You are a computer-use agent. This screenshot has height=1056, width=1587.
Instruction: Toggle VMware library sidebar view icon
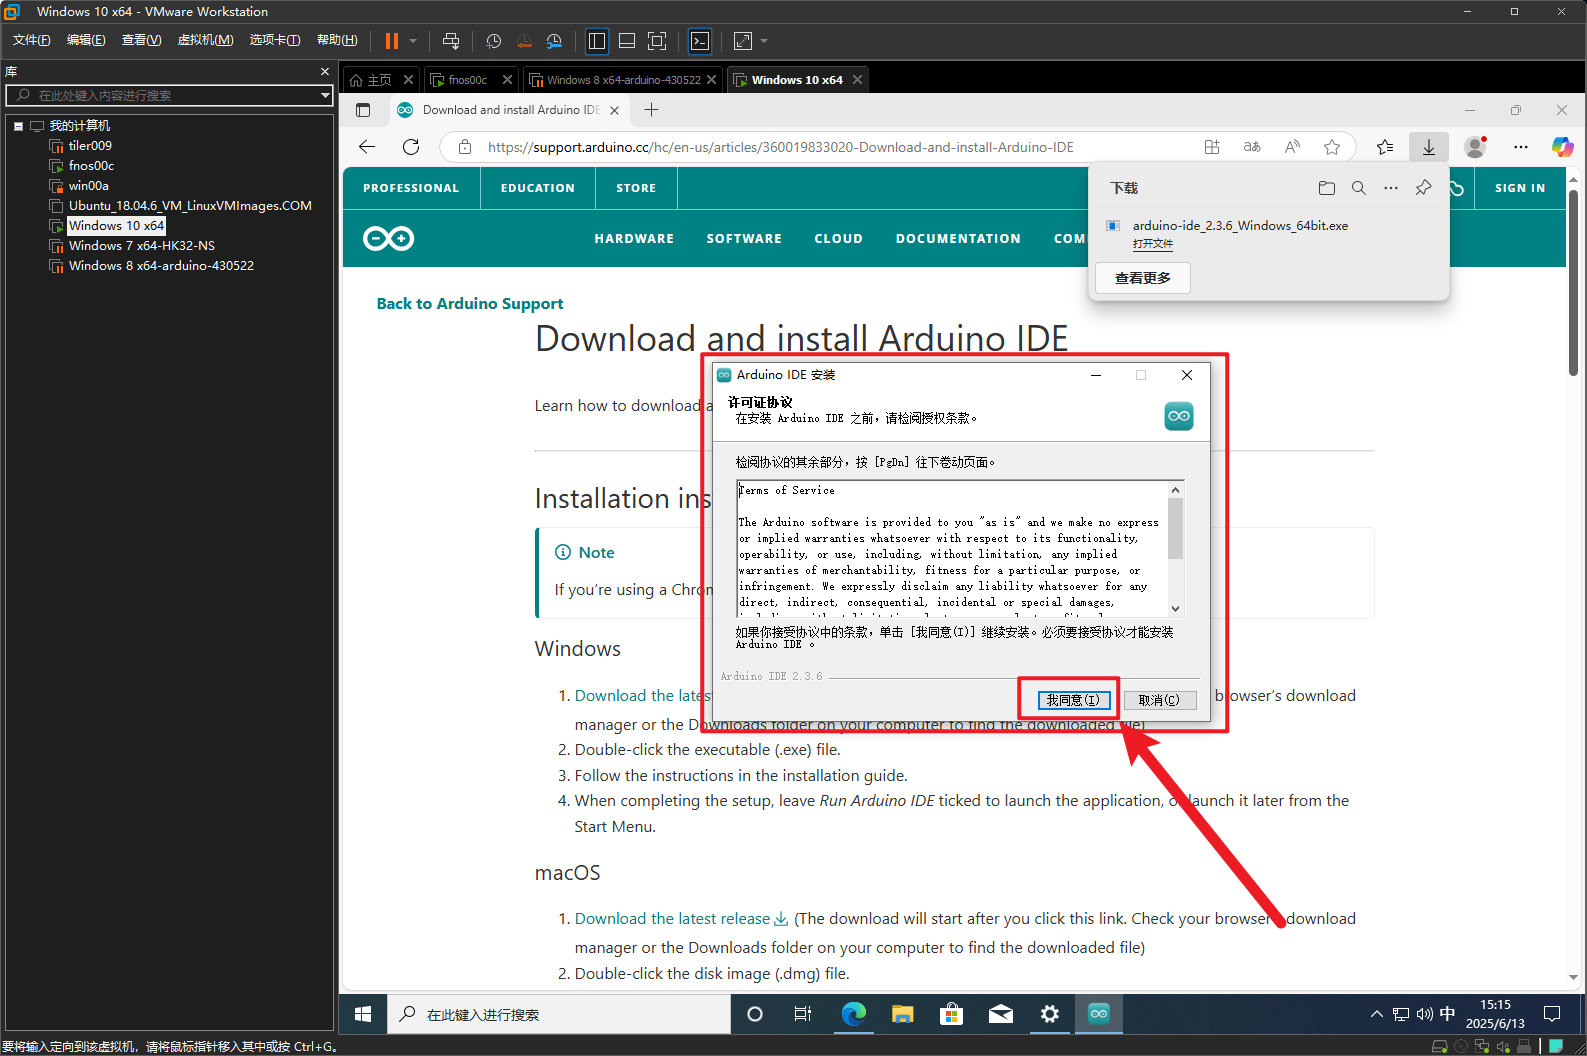(x=597, y=41)
